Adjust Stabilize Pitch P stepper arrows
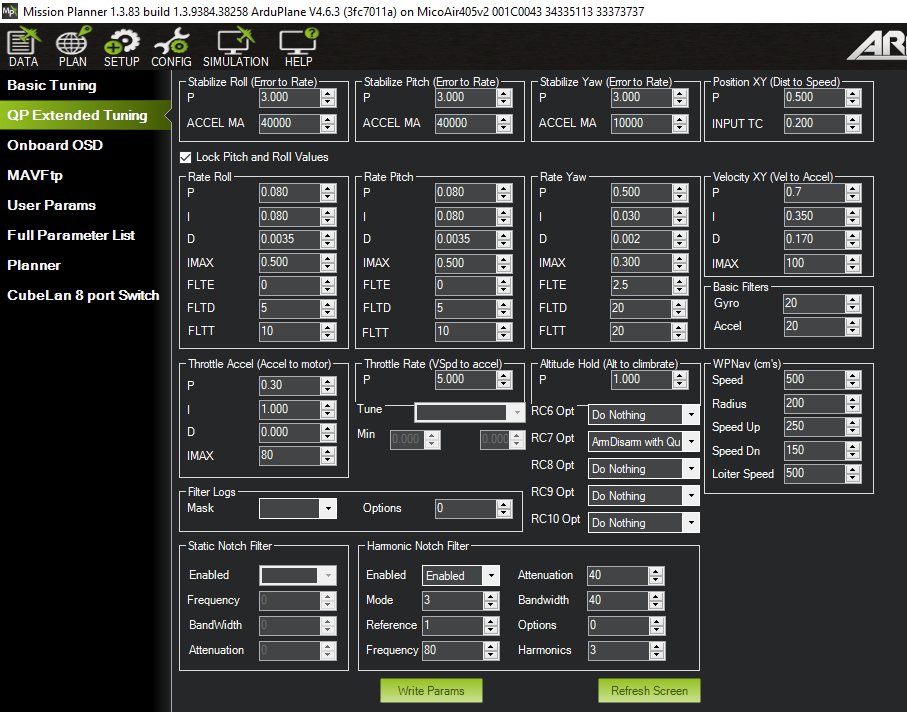 tap(504, 98)
